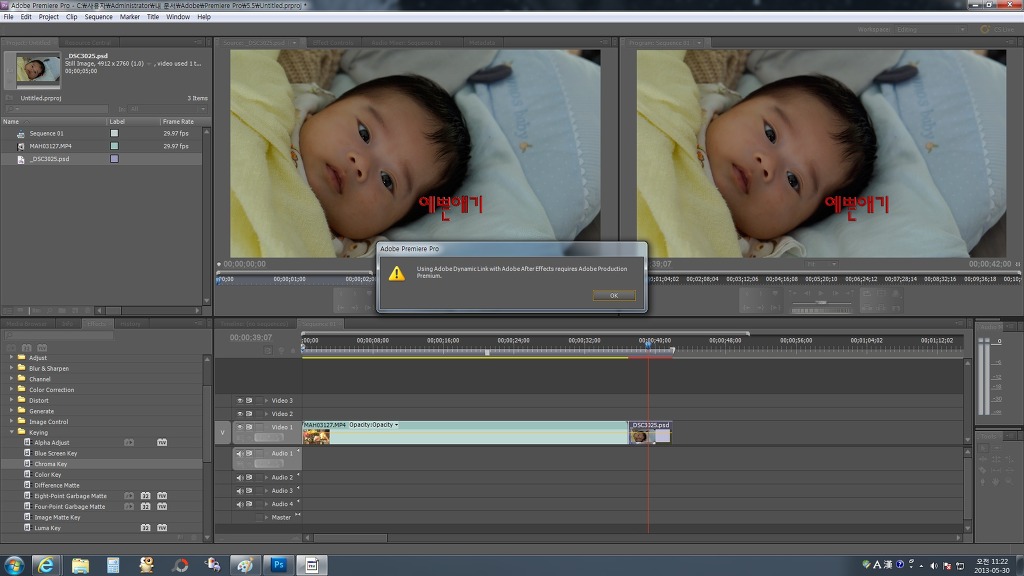Open the Marker menu
1024x576 pixels.
pos(130,17)
